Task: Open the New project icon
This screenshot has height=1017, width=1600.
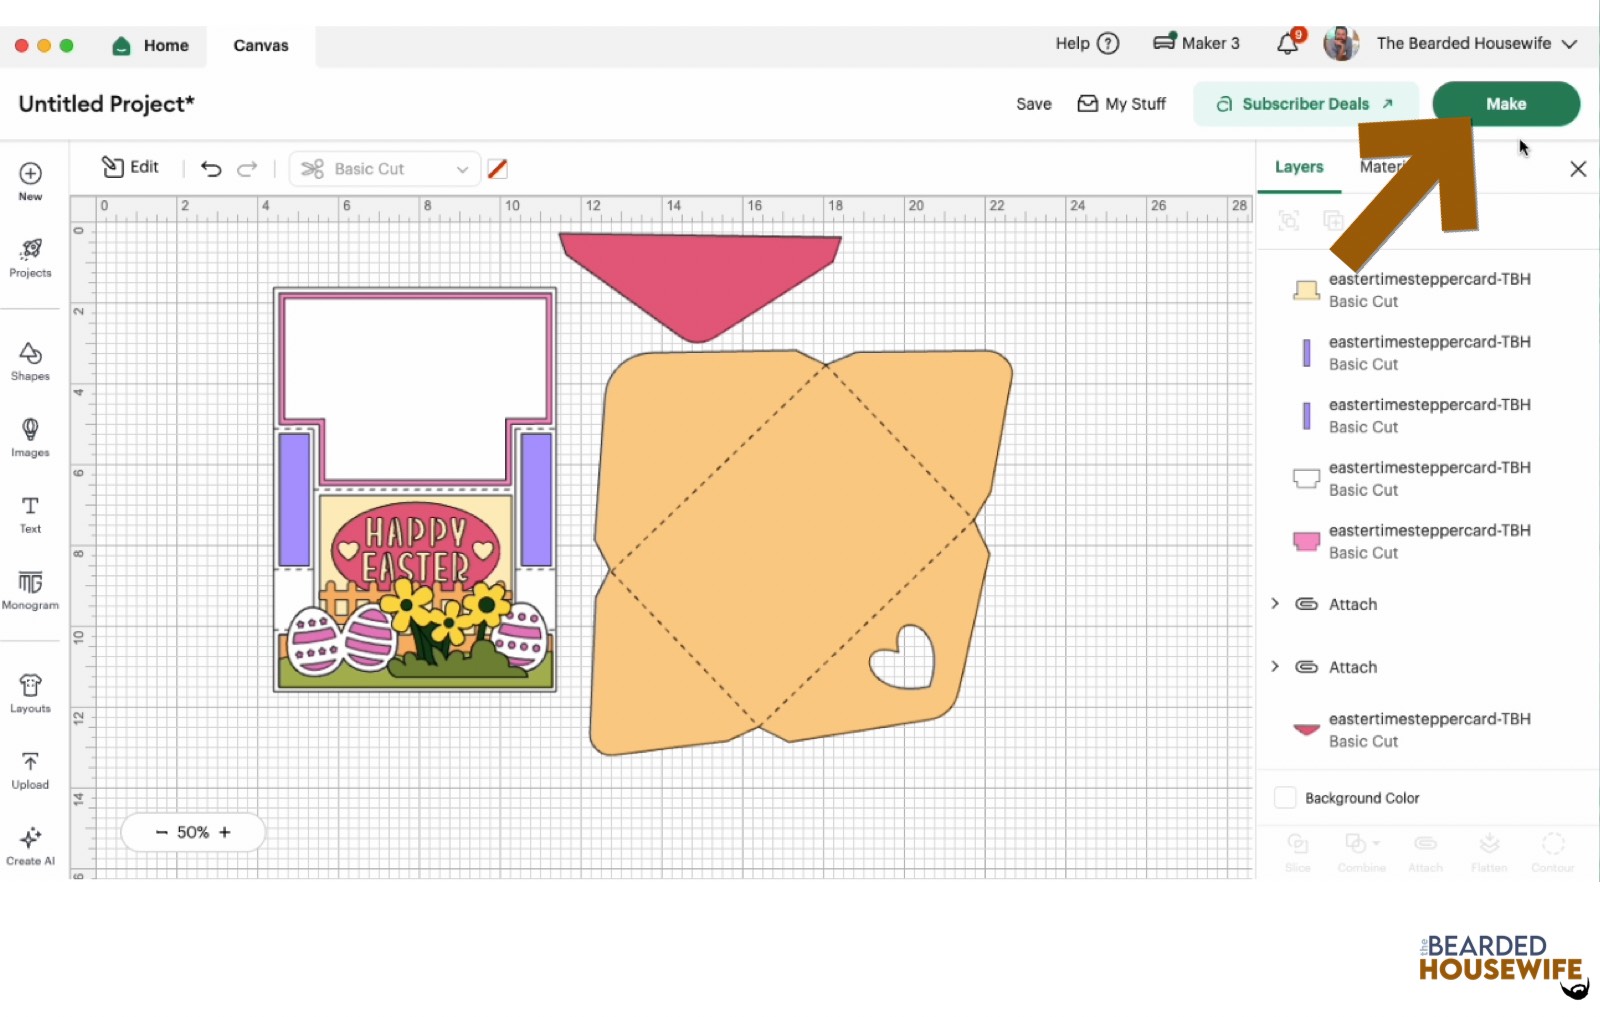Action: [30, 181]
